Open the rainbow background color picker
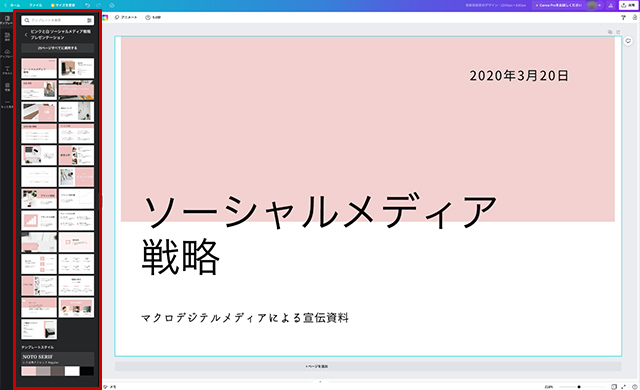Image resolution: width=640 pixels, height=390 pixels. click(105, 18)
